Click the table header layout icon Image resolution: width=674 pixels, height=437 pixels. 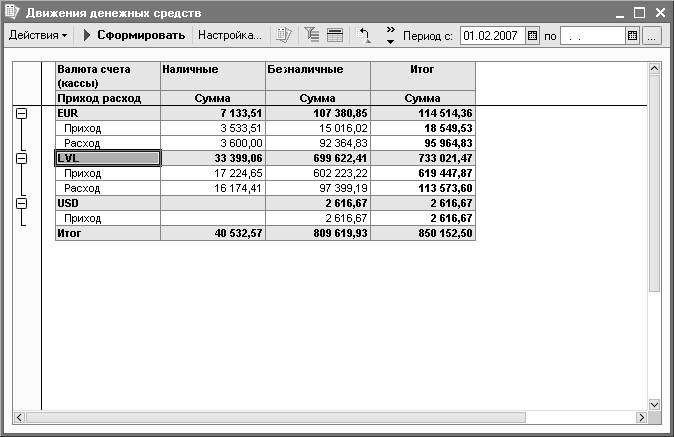pyautogui.click(x=334, y=35)
